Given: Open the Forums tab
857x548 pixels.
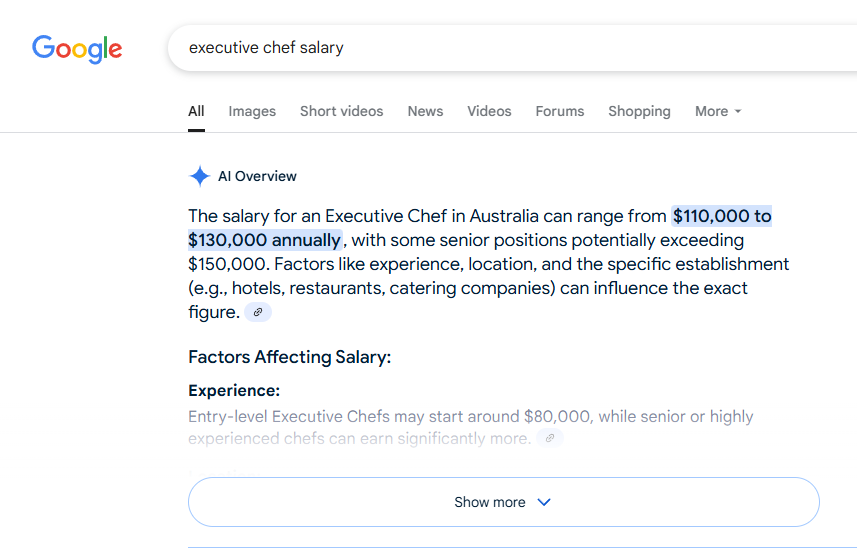Looking at the screenshot, I should pos(559,111).
